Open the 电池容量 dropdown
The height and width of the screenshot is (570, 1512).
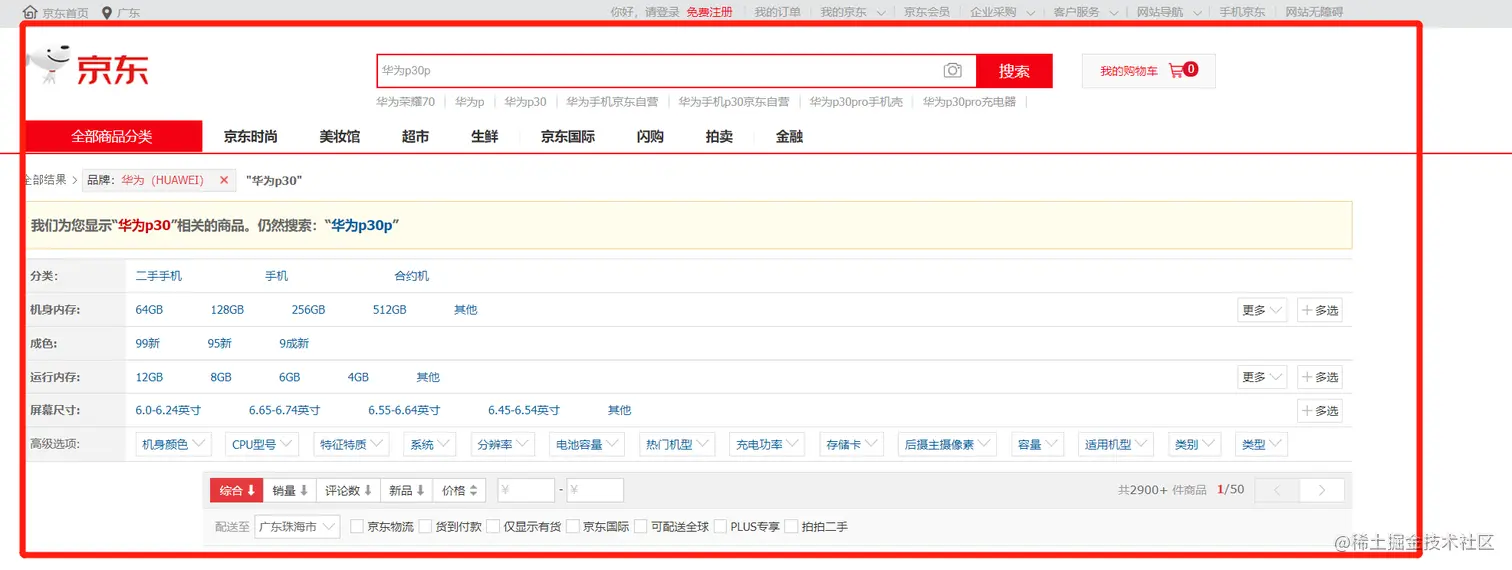coord(586,444)
